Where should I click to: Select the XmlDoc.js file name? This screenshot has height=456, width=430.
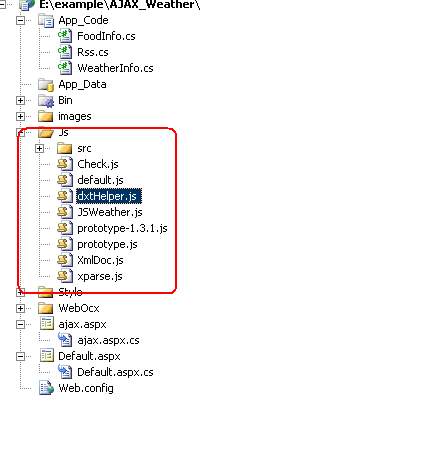pos(100,260)
